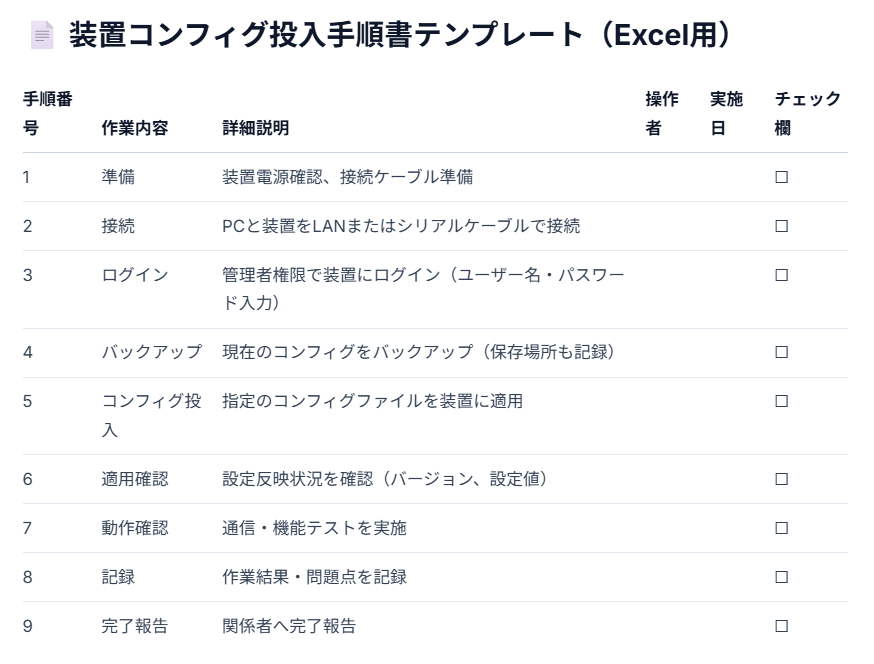Click the 操作者 column header
The width and height of the screenshot is (874, 664).
(x=662, y=114)
